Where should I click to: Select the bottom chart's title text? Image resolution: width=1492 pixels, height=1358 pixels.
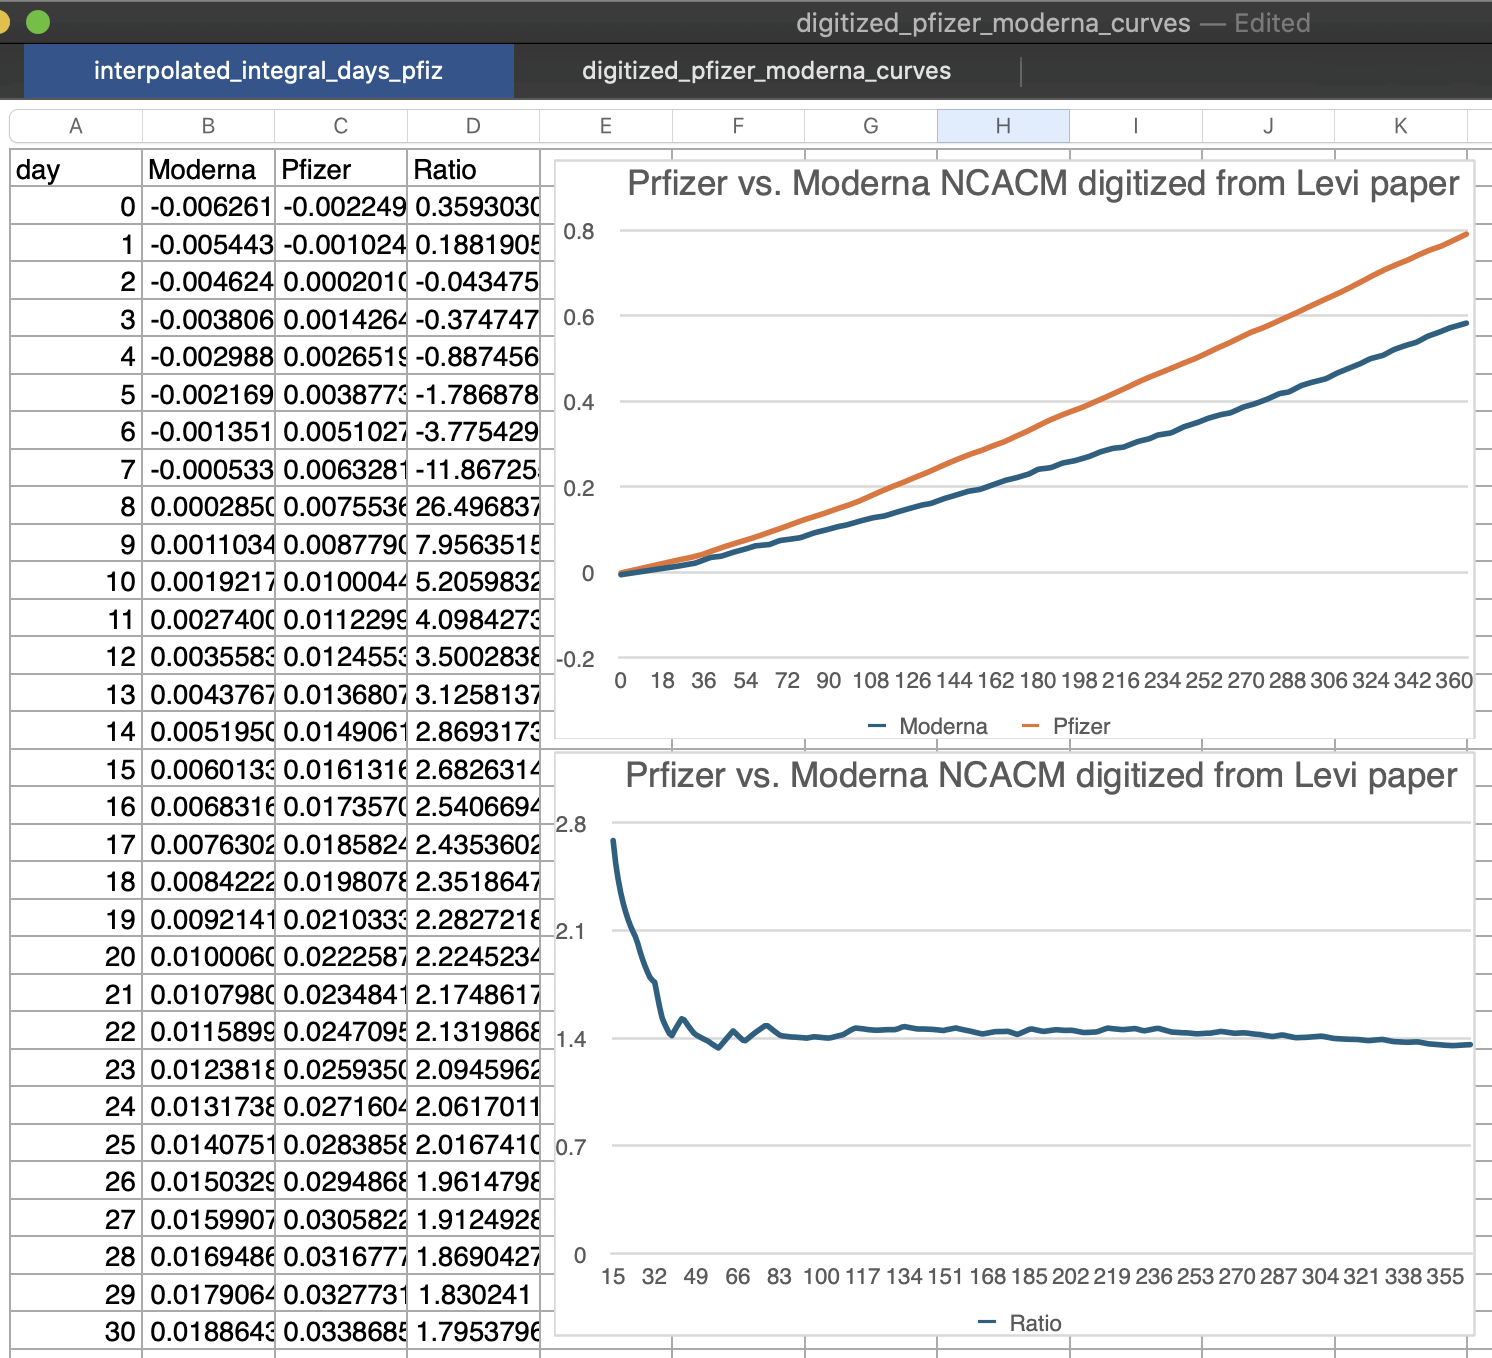pyautogui.click(x=1040, y=776)
